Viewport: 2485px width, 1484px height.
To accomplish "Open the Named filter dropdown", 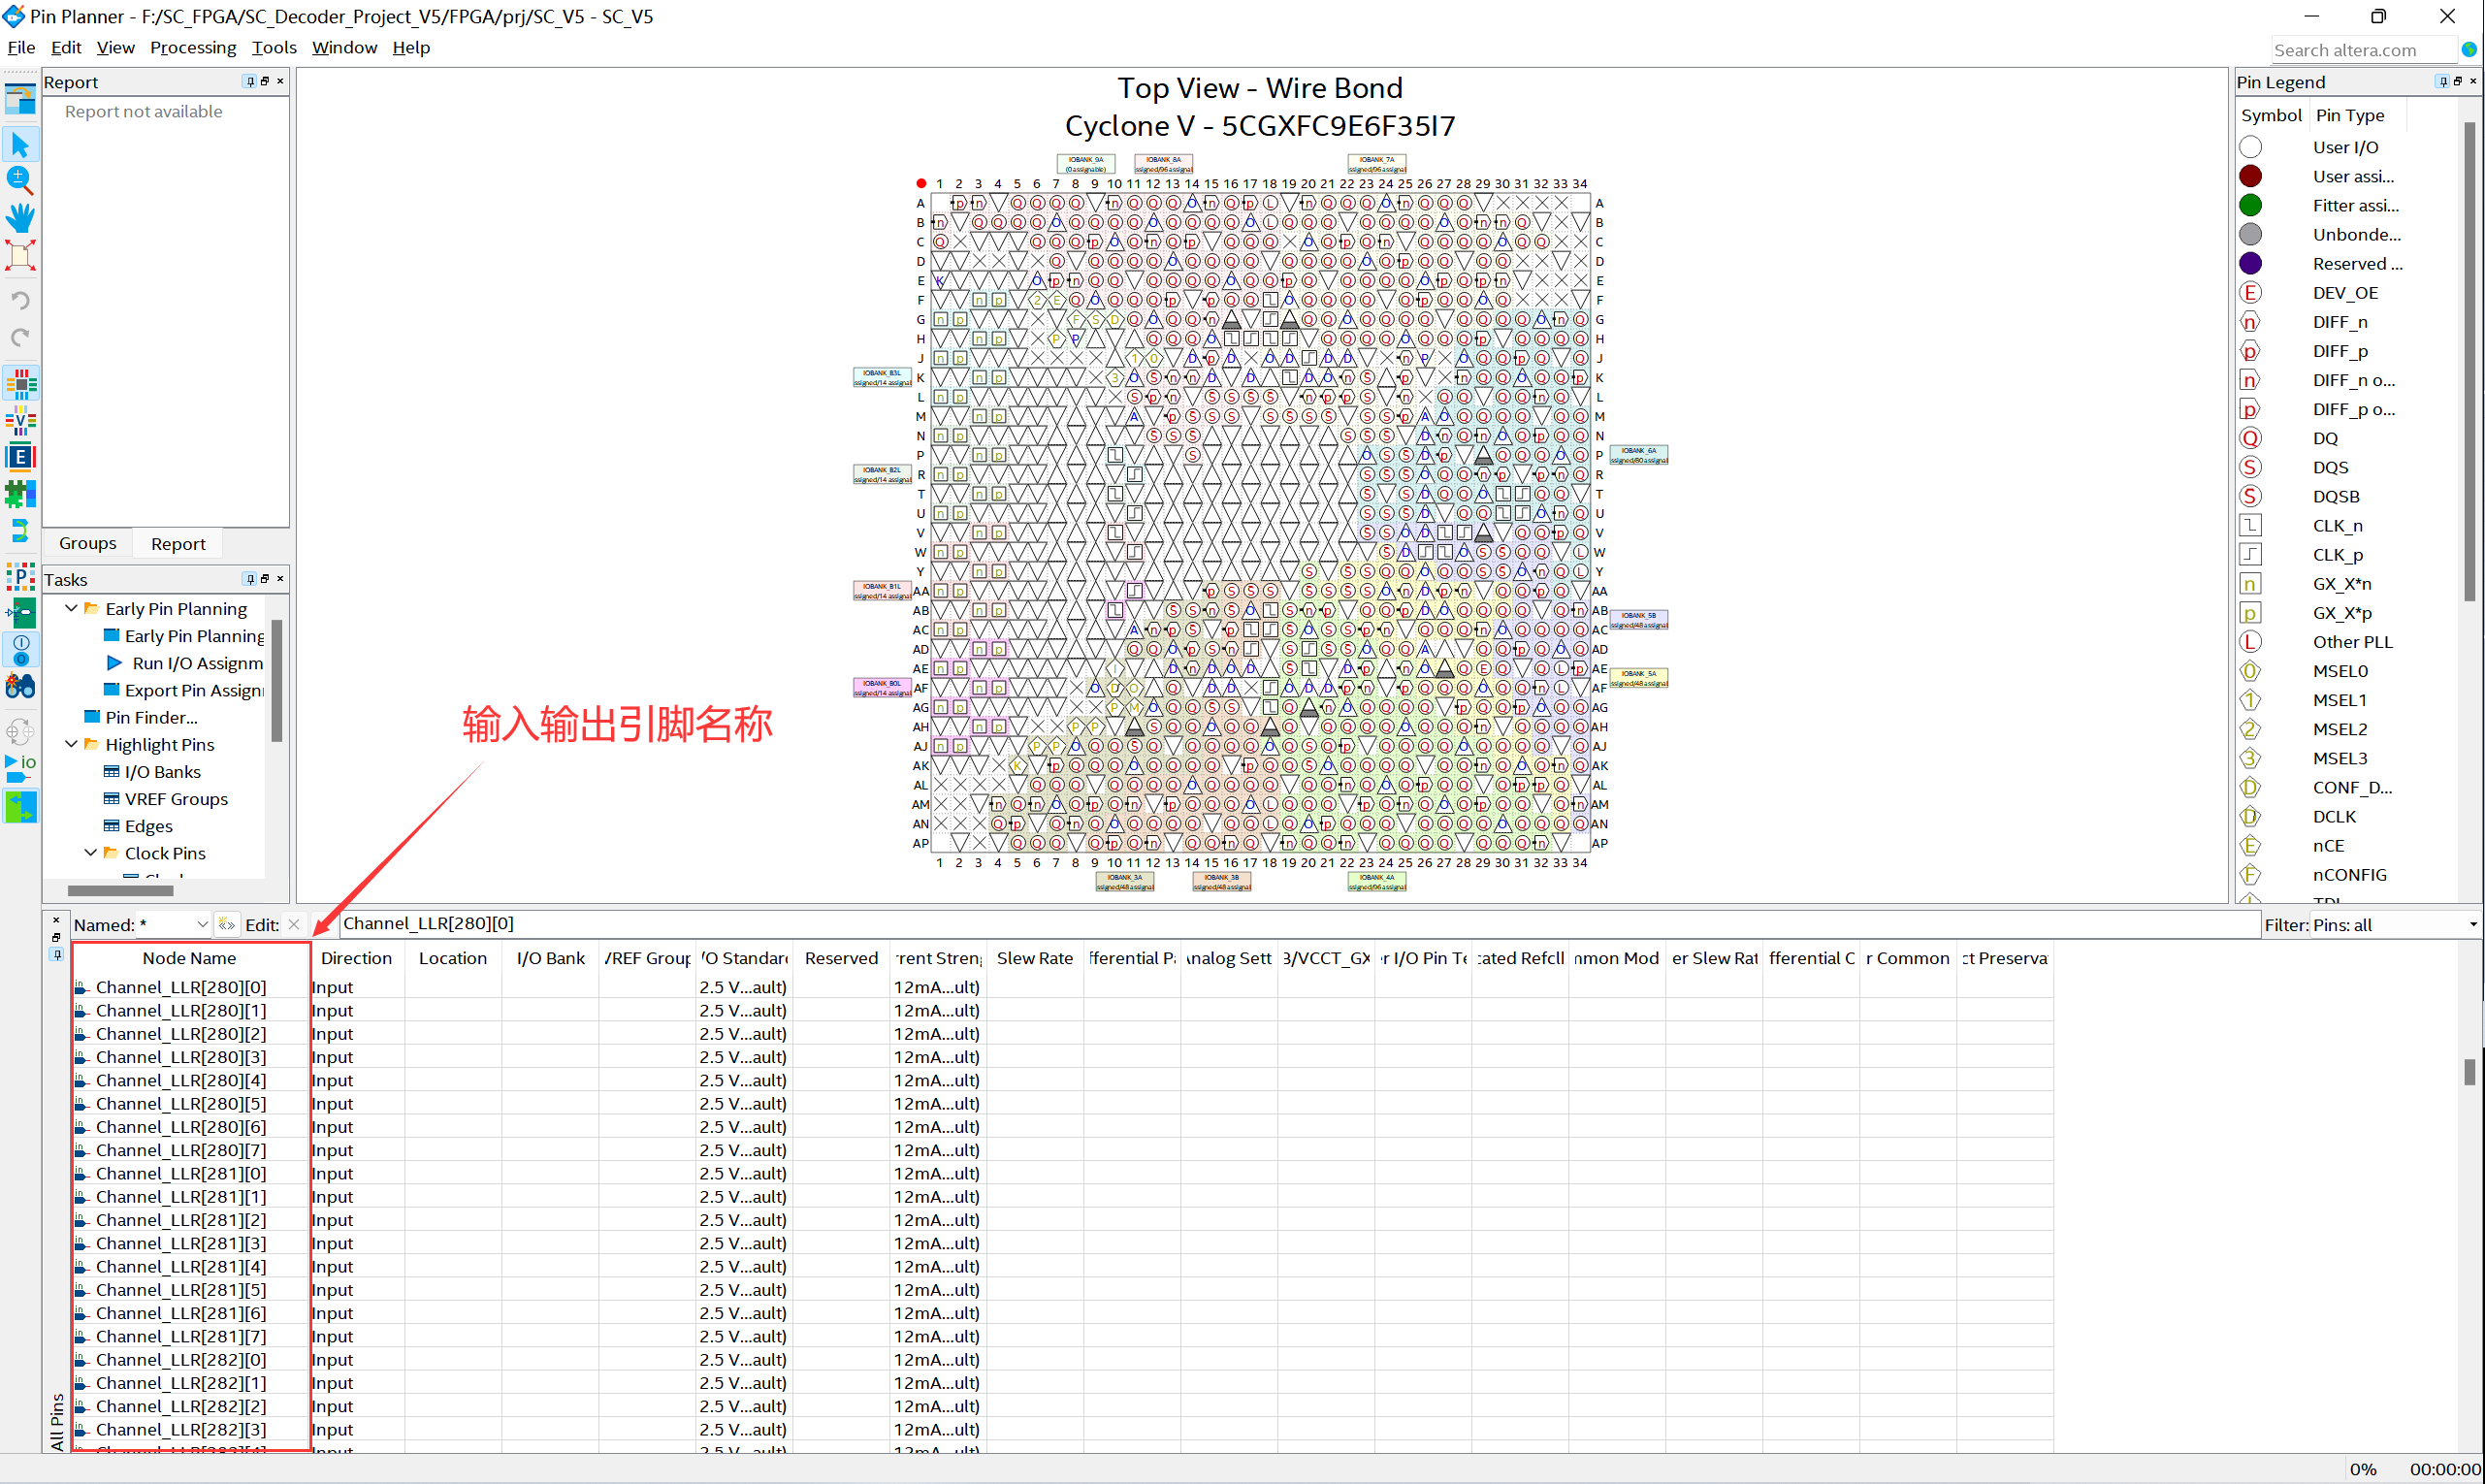I will point(205,924).
